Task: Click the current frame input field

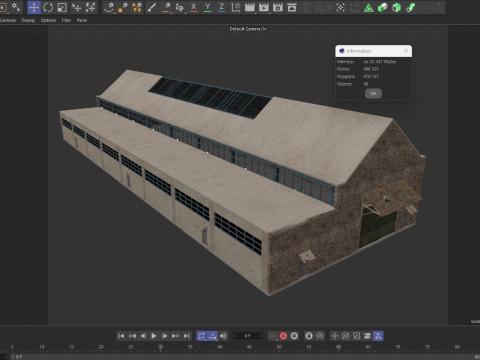Action: pos(247,336)
